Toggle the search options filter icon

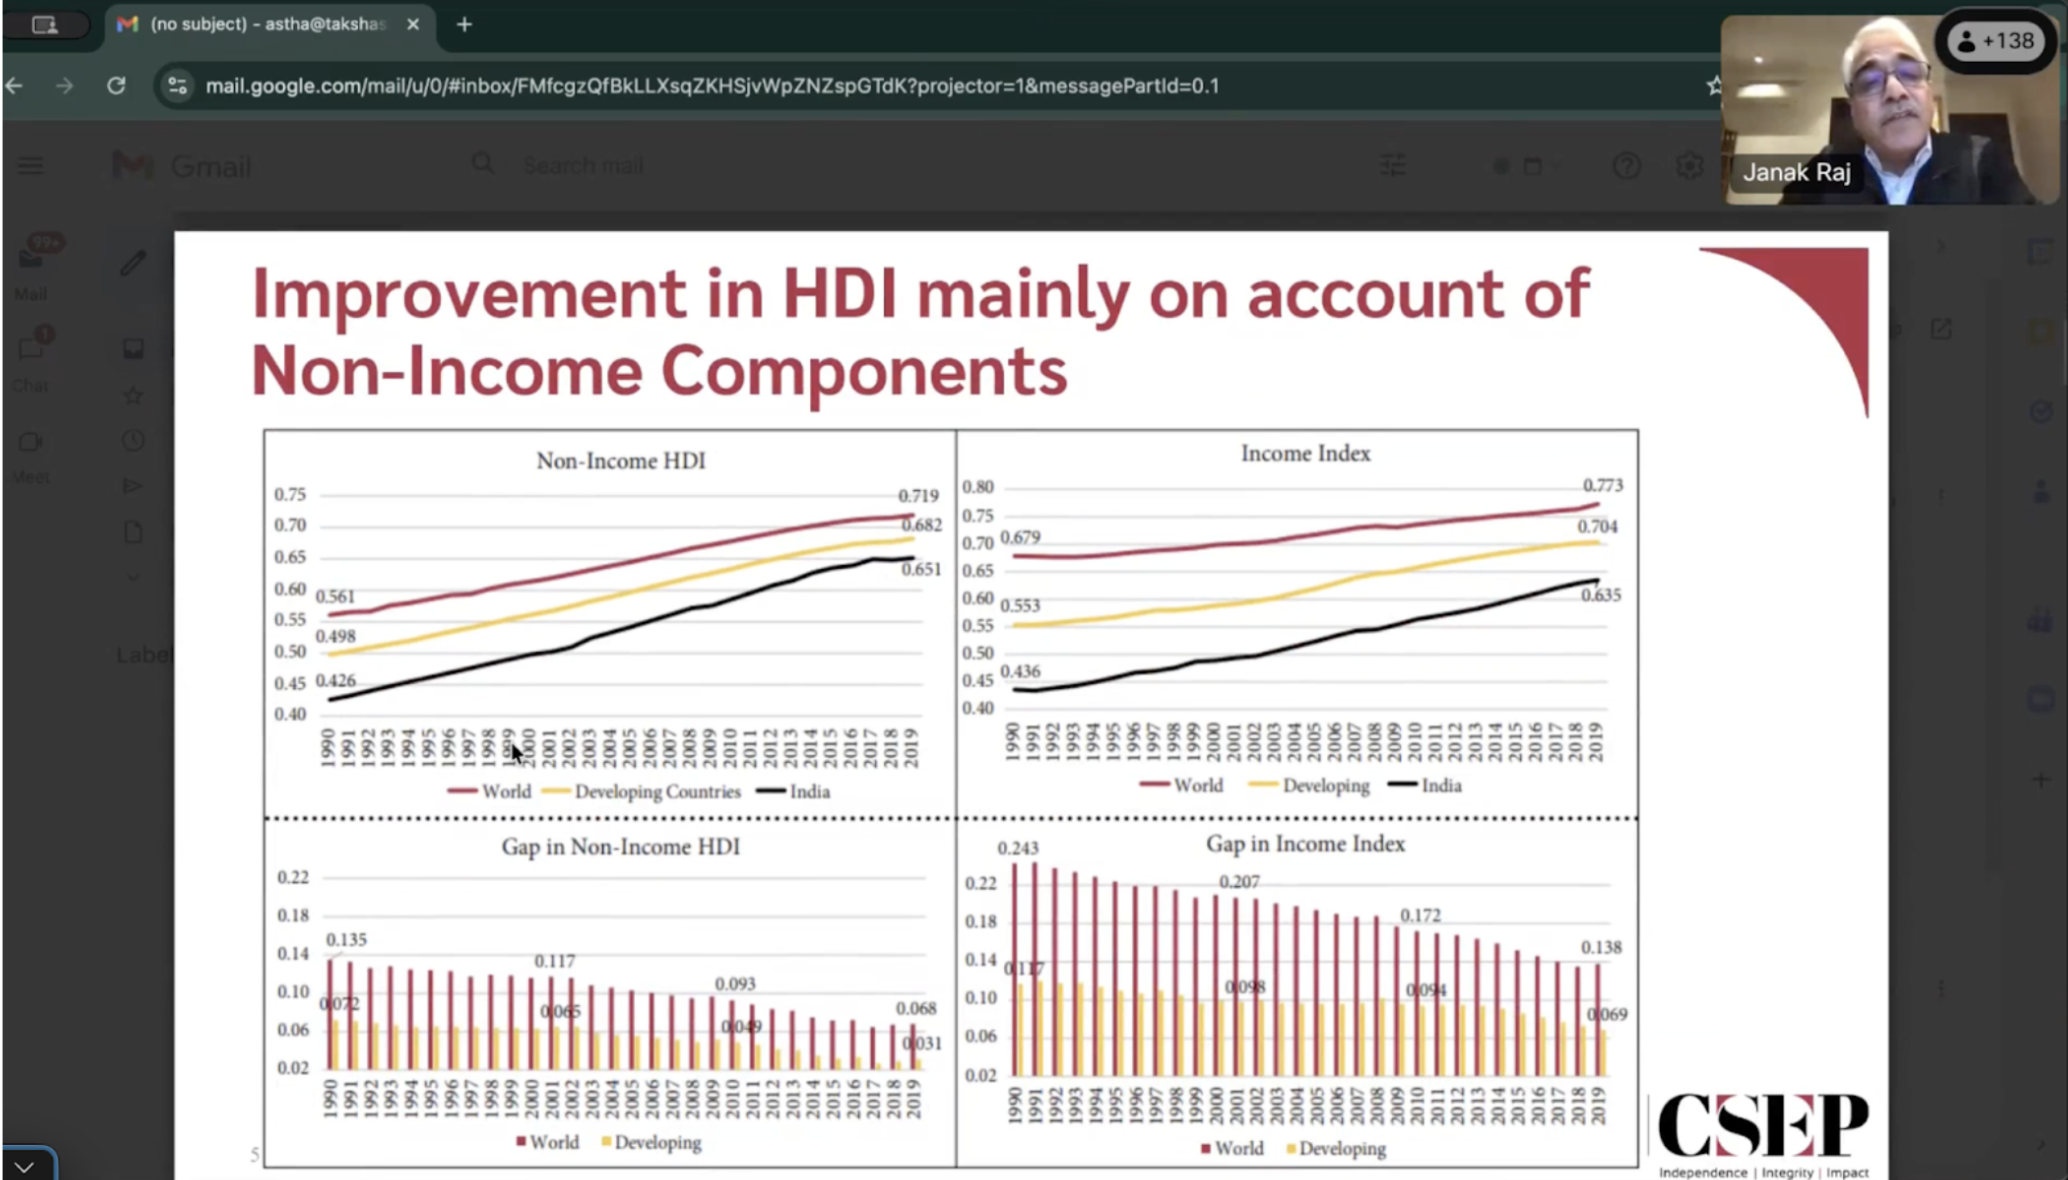1393,166
